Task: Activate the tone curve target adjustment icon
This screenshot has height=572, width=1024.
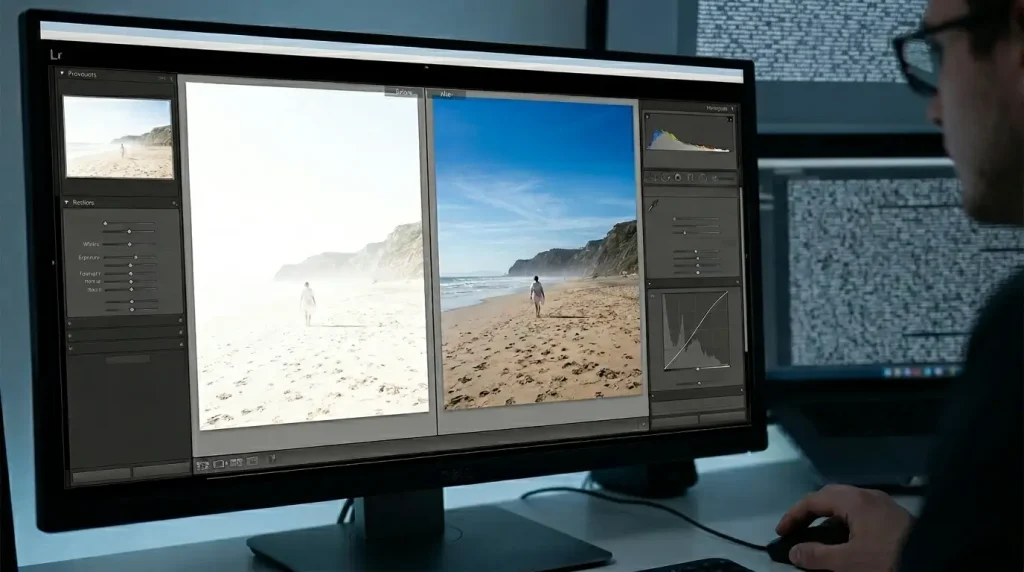Action: (652, 296)
